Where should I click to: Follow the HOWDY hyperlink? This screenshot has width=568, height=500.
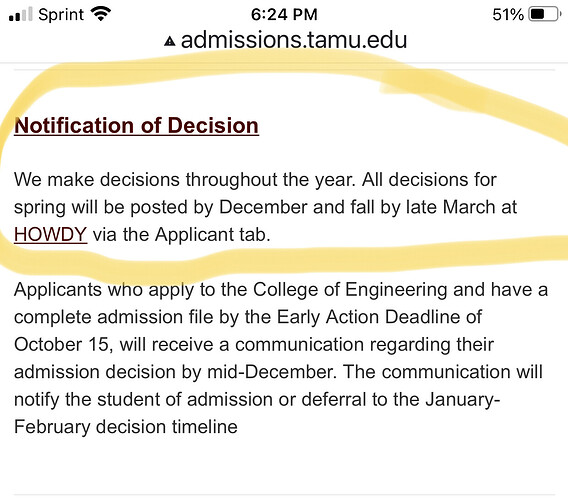pyautogui.click(x=50, y=234)
